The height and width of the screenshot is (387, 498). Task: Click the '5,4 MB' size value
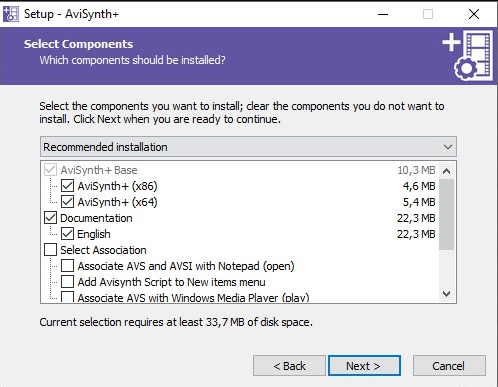[x=419, y=202]
